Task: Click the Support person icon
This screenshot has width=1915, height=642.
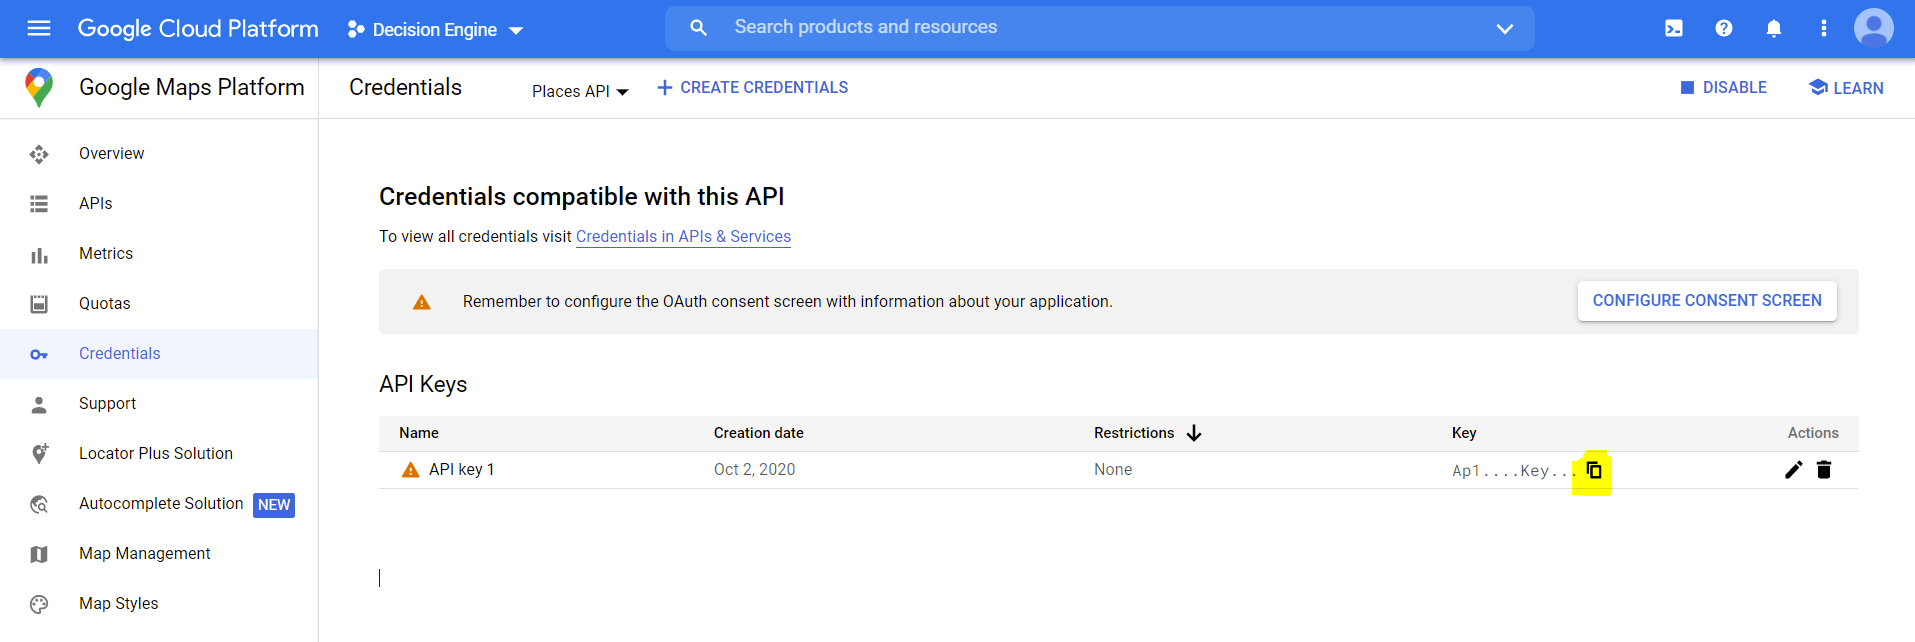Action: point(39,405)
